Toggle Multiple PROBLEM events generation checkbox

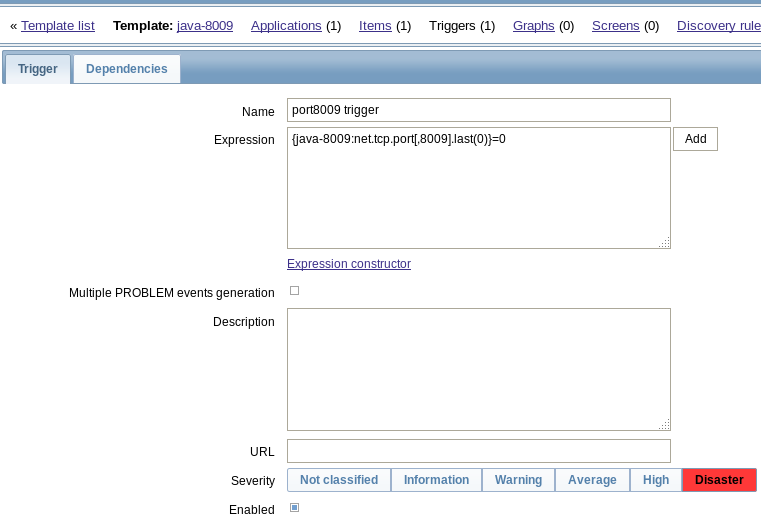[295, 291]
